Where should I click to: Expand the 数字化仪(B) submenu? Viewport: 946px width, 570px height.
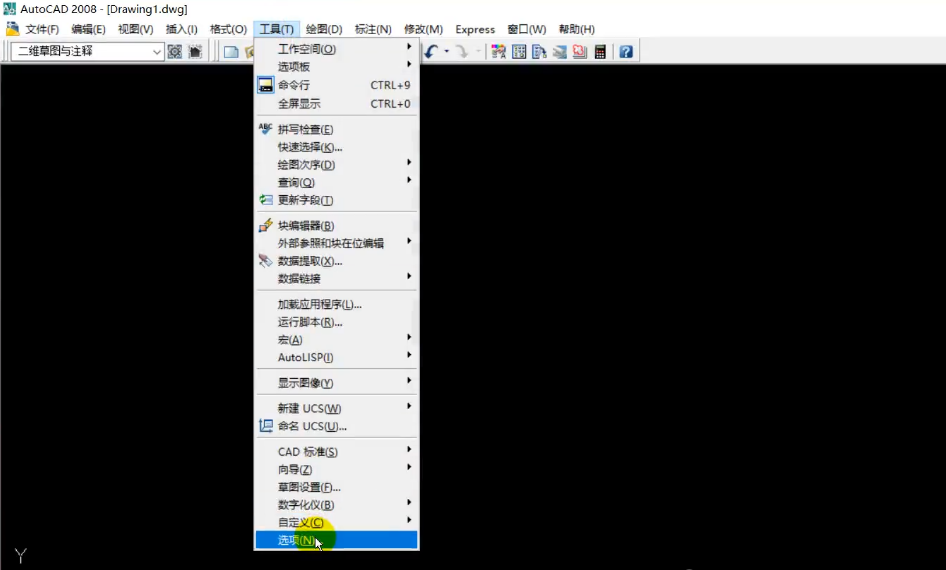pyautogui.click(x=336, y=505)
